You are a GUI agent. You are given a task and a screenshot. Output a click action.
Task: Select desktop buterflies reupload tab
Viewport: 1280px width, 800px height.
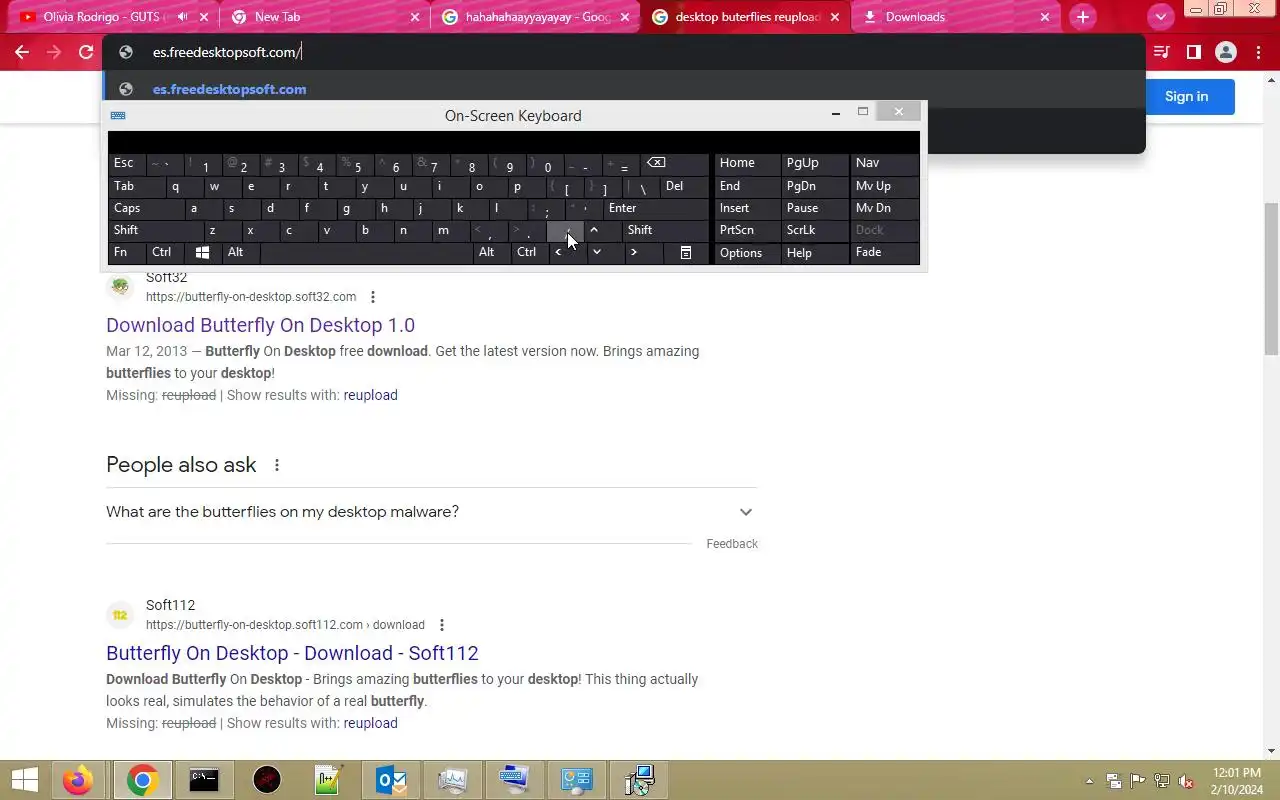pyautogui.click(x=746, y=17)
